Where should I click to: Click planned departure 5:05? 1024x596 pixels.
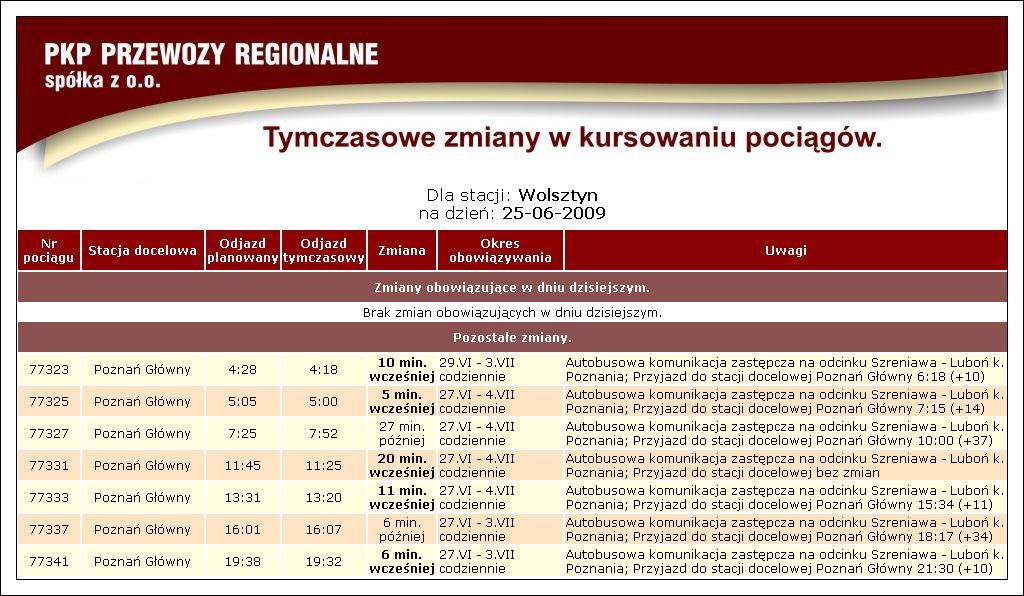point(243,401)
